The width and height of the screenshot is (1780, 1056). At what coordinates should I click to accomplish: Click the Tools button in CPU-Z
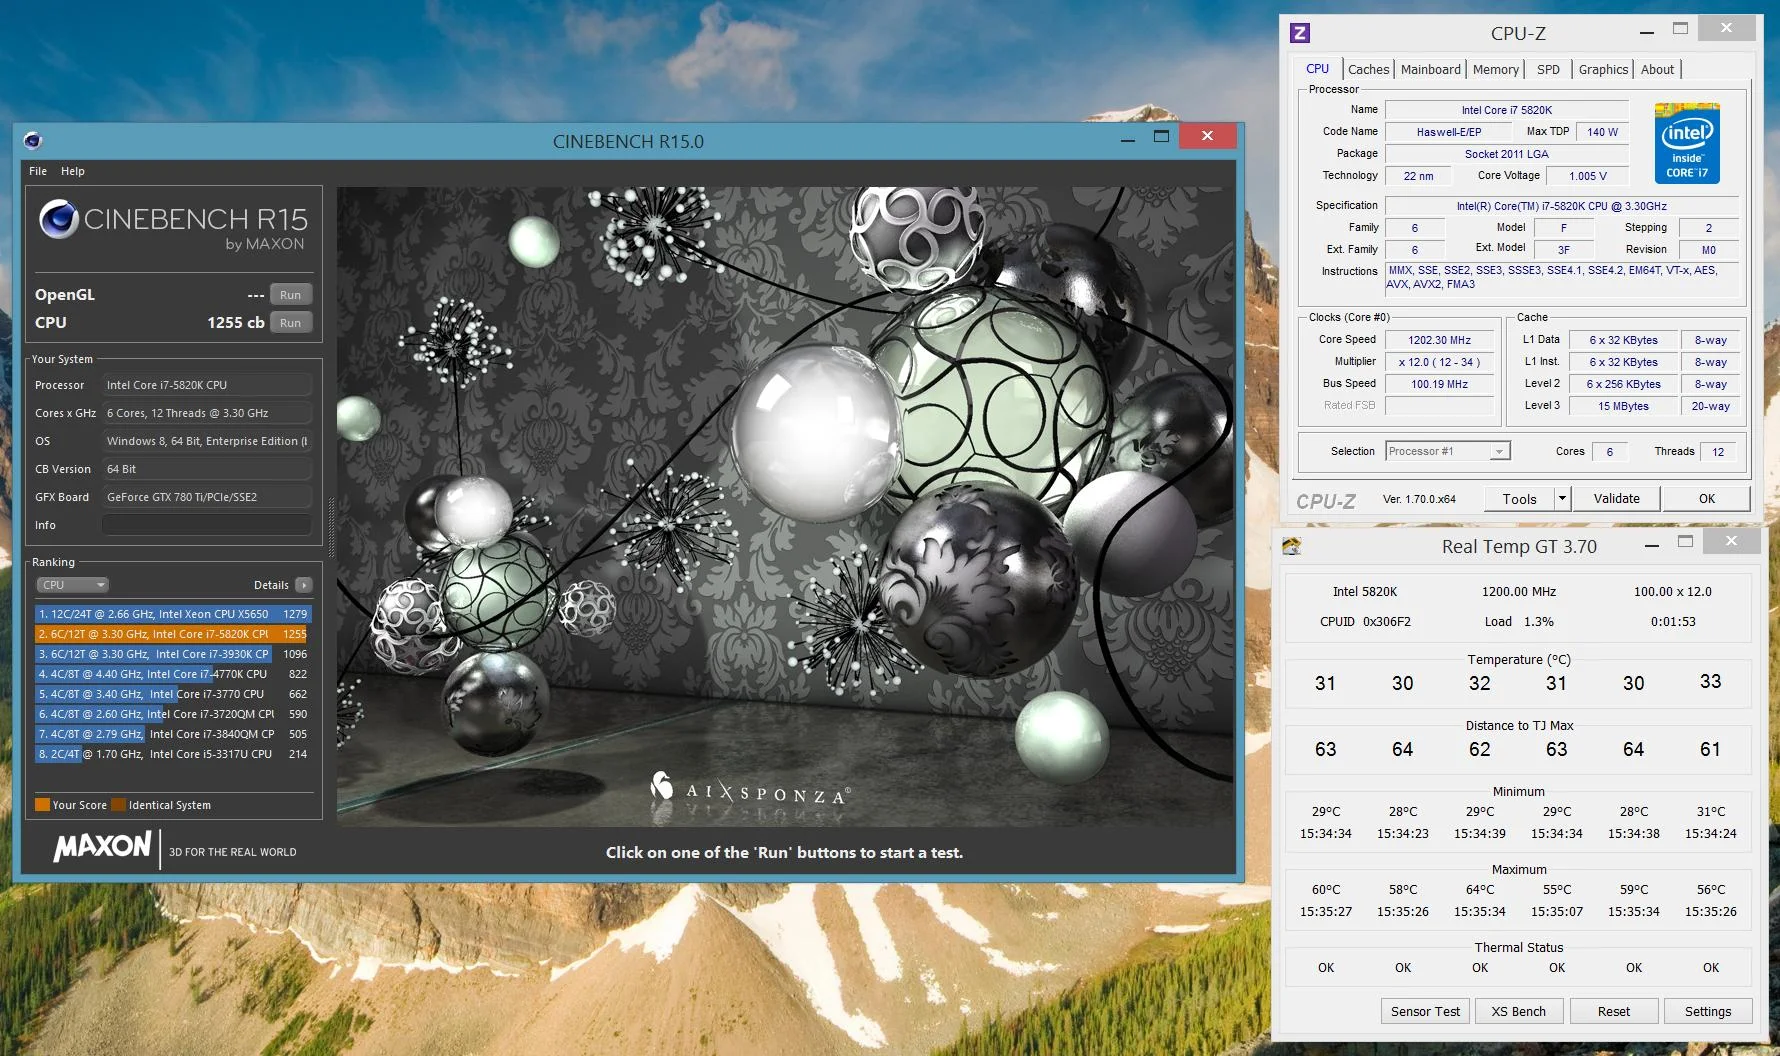1519,498
